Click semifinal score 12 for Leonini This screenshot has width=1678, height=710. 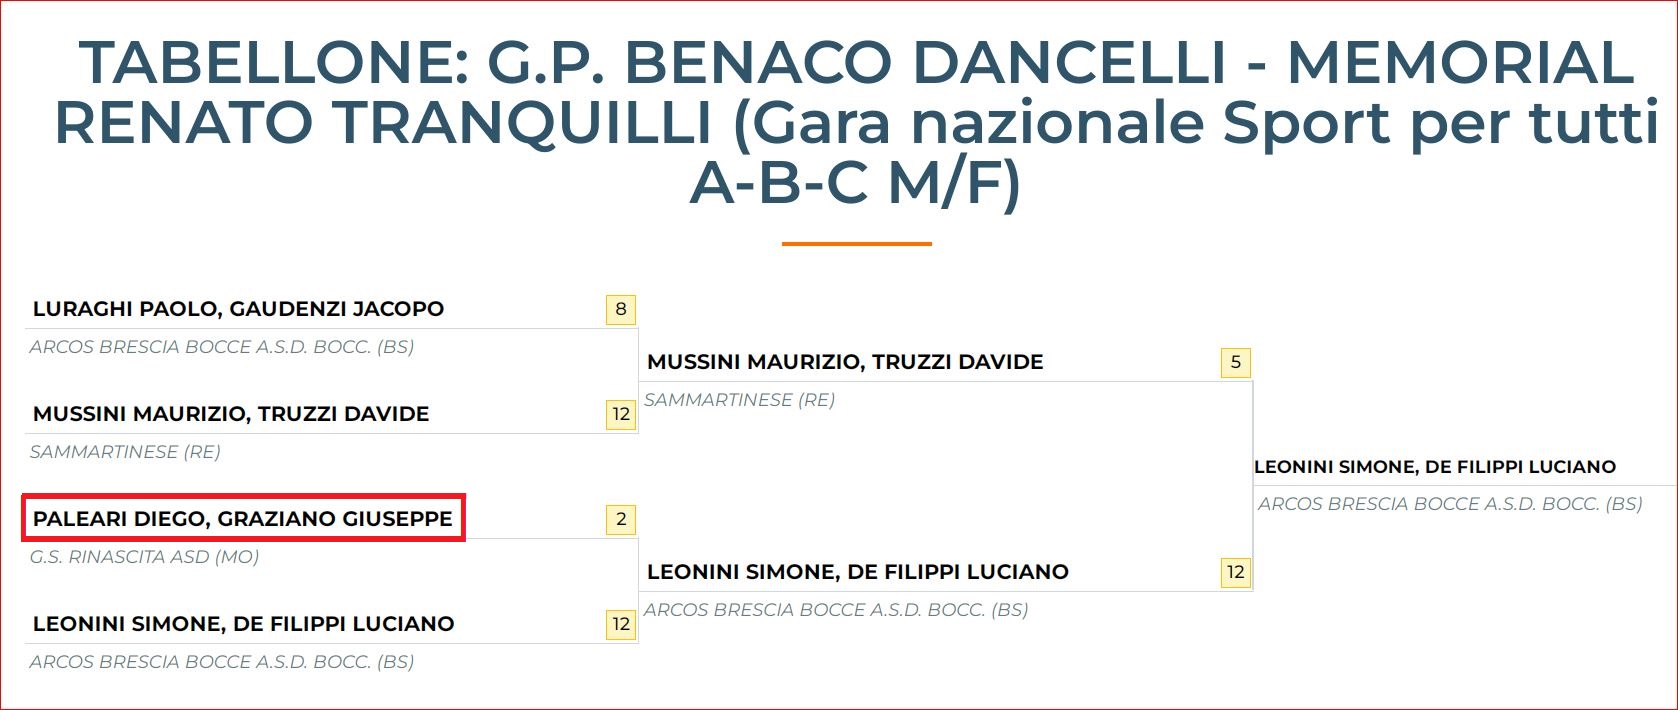[1236, 572]
